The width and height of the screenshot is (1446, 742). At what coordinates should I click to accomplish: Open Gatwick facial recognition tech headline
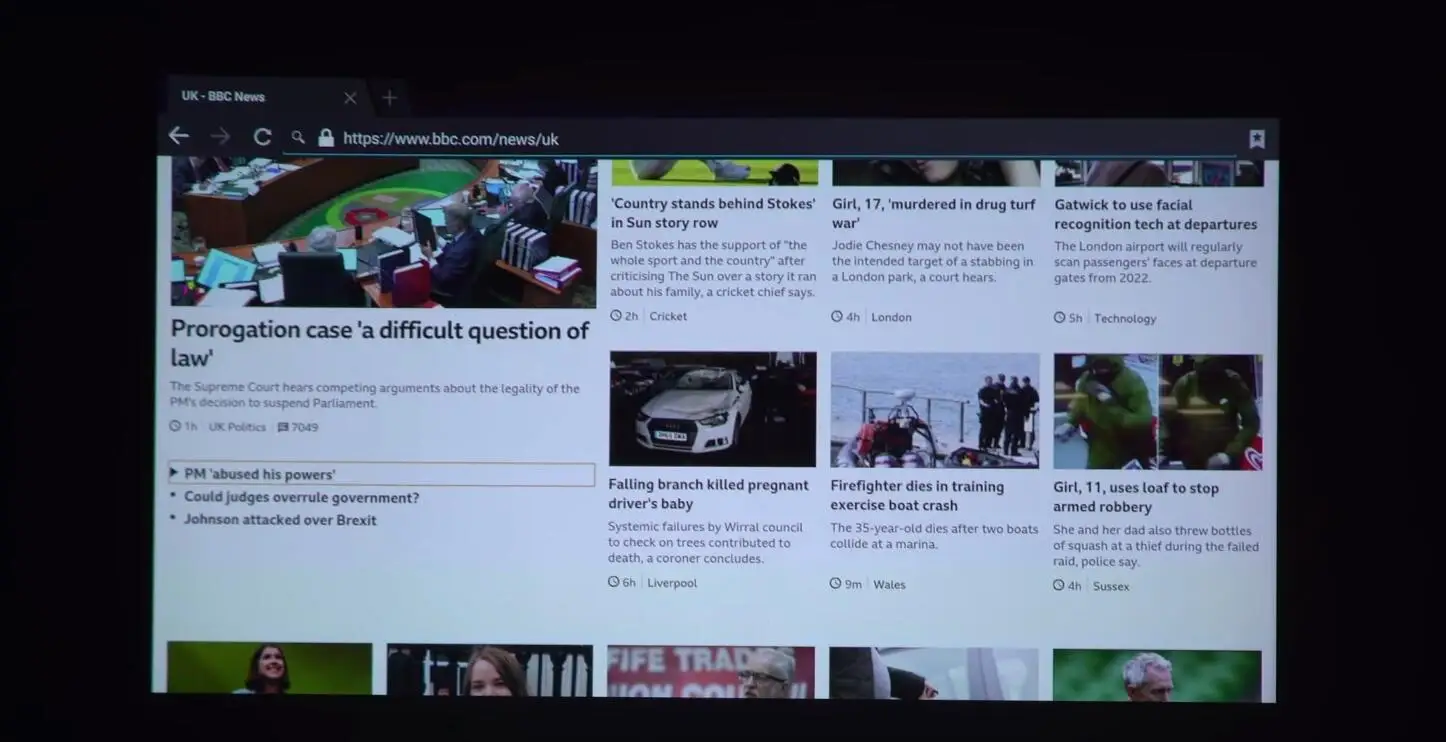pyautogui.click(x=1155, y=214)
